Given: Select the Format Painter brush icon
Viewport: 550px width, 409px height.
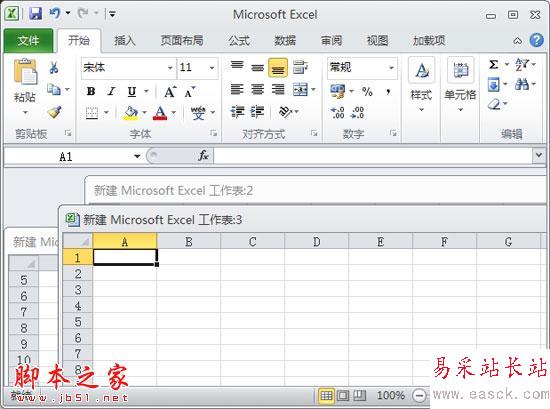Looking at the screenshot, I should pyautogui.click(x=54, y=112).
